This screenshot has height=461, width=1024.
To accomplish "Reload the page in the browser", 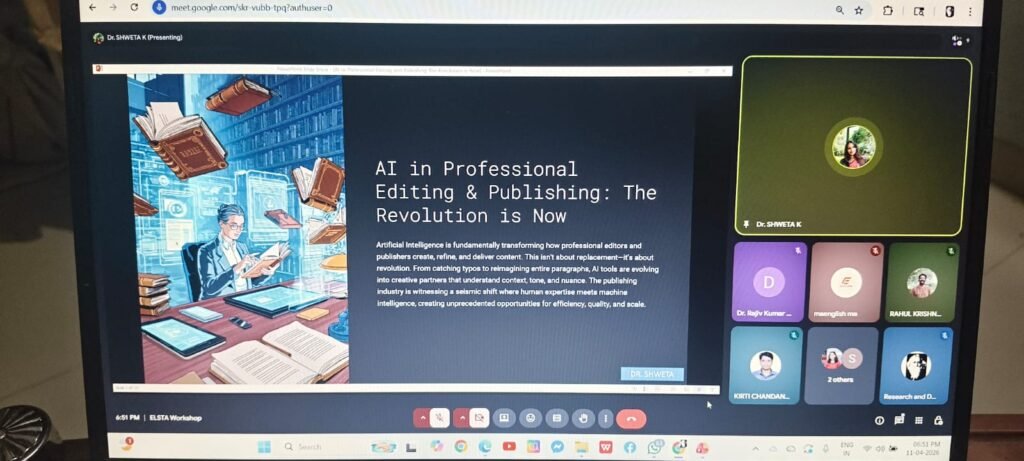I will point(134,8).
